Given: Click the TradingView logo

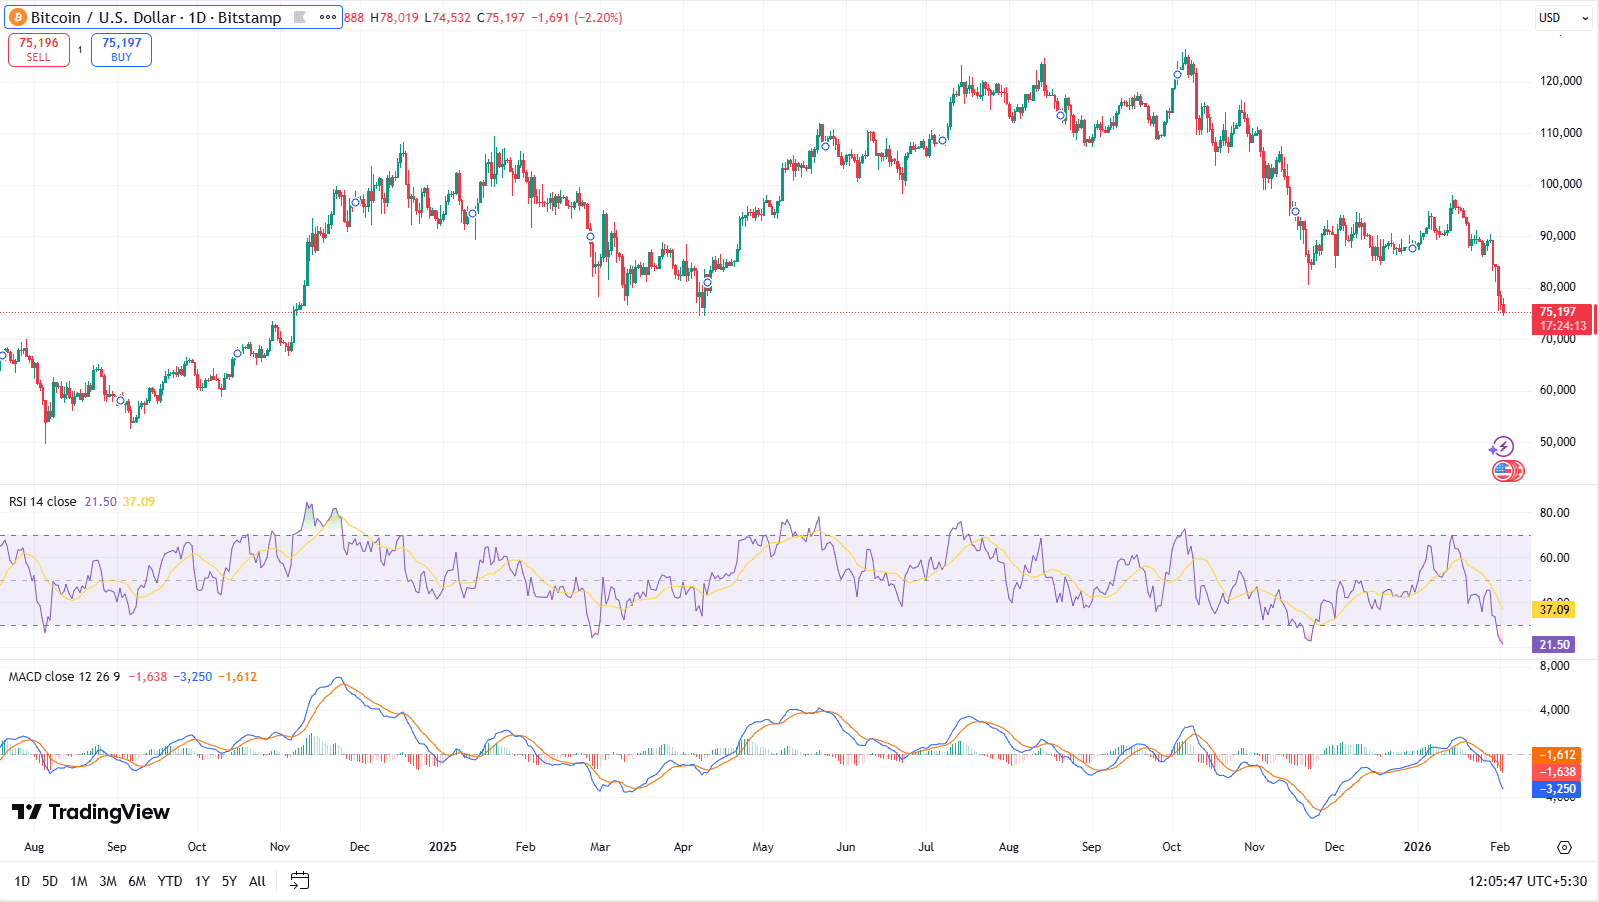Looking at the screenshot, I should (91, 812).
